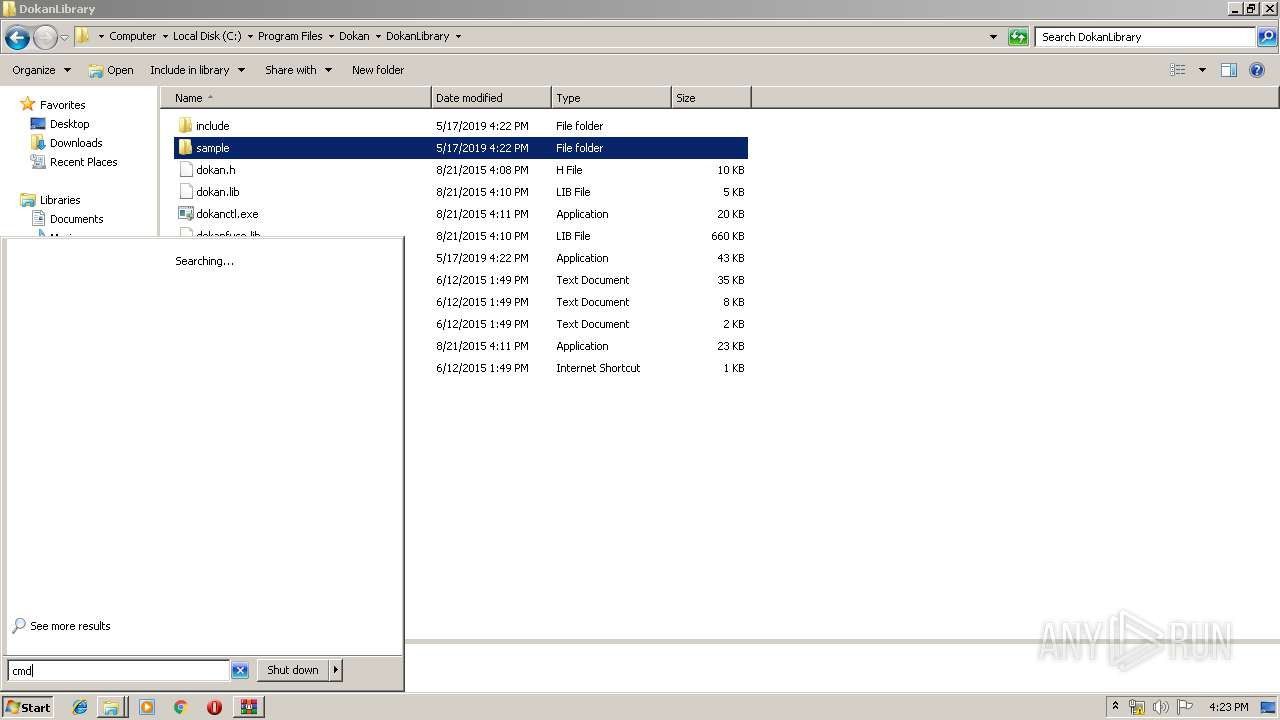The width and height of the screenshot is (1280, 720).
Task: Click the Forward navigation arrow
Action: (45, 38)
